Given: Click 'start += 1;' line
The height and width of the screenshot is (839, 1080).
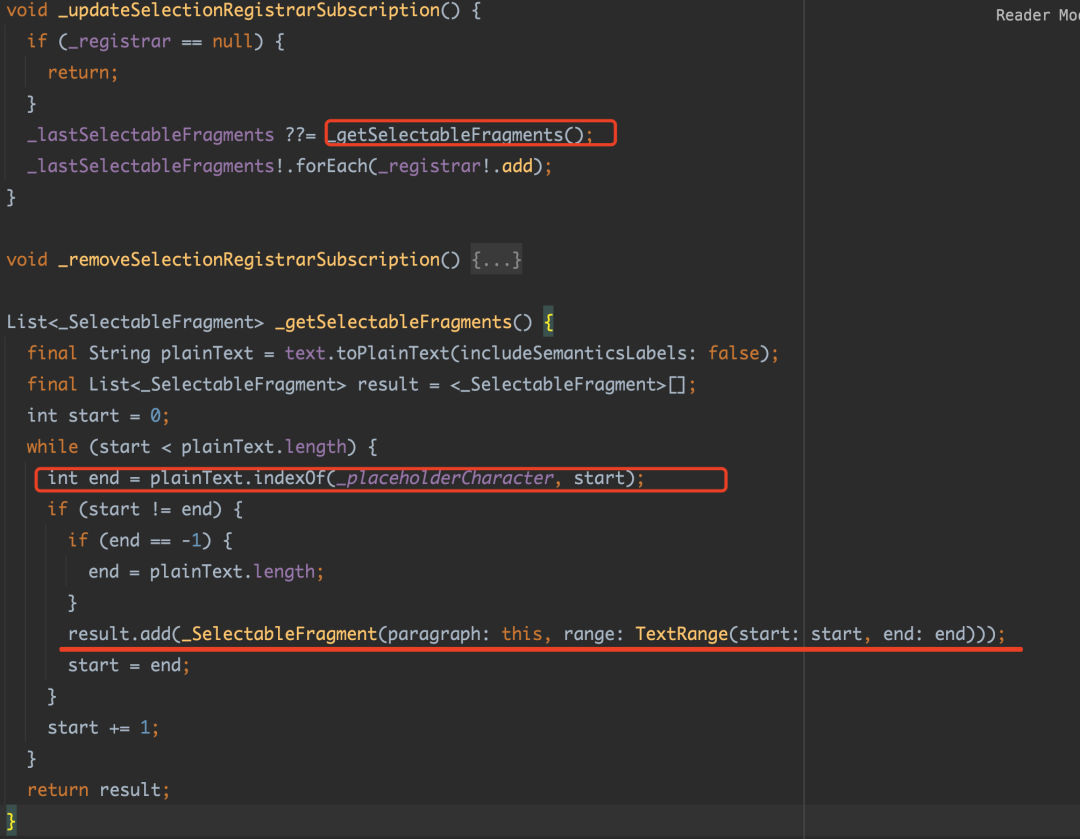Looking at the screenshot, I should tap(103, 727).
